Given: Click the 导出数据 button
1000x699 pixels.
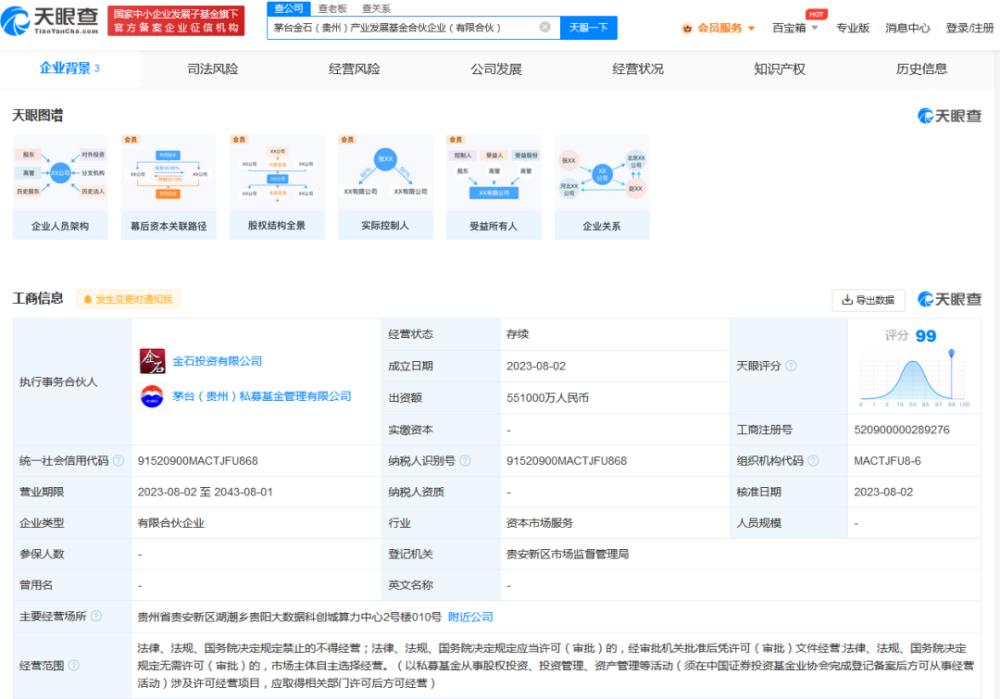Looking at the screenshot, I should (x=868, y=300).
